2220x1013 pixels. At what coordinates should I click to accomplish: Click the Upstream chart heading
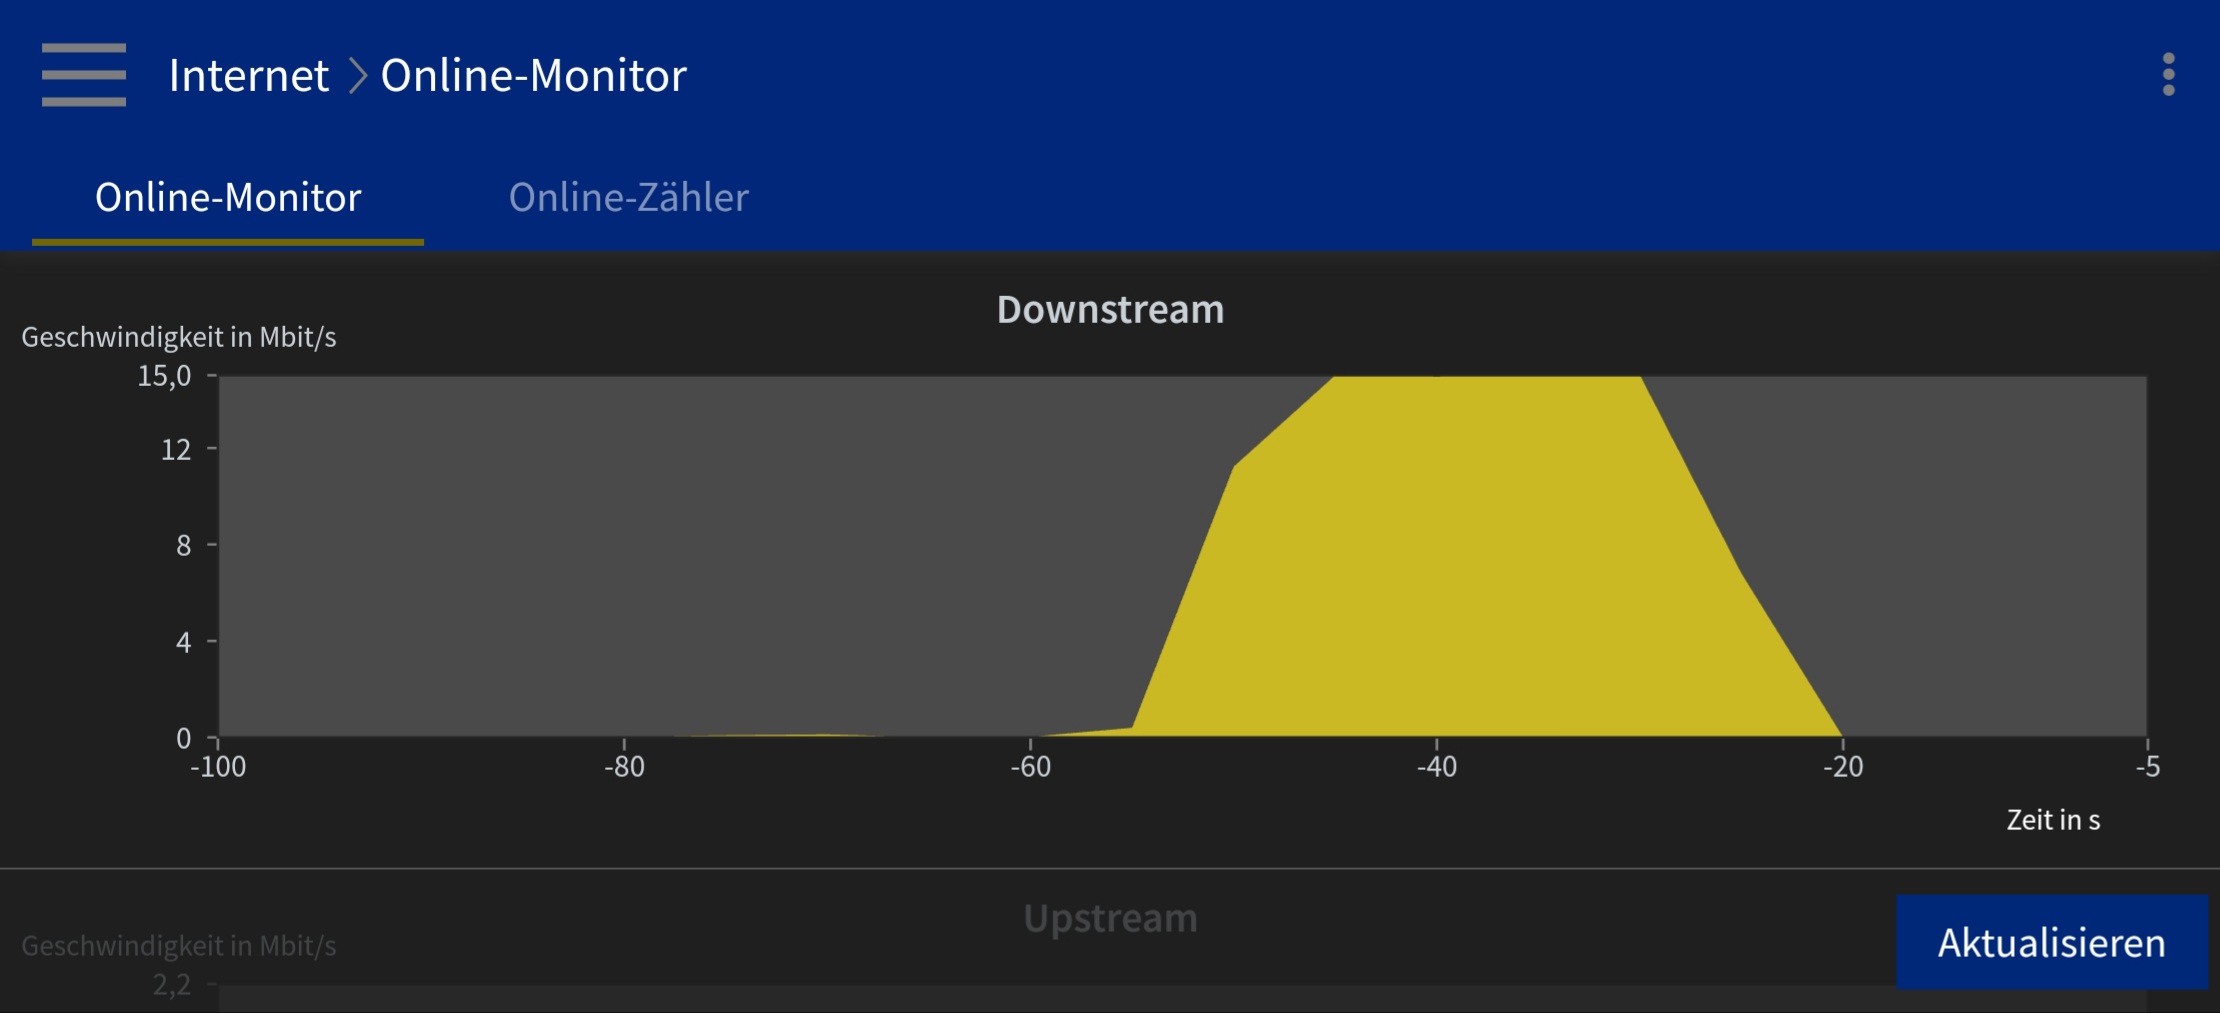pos(1110,918)
